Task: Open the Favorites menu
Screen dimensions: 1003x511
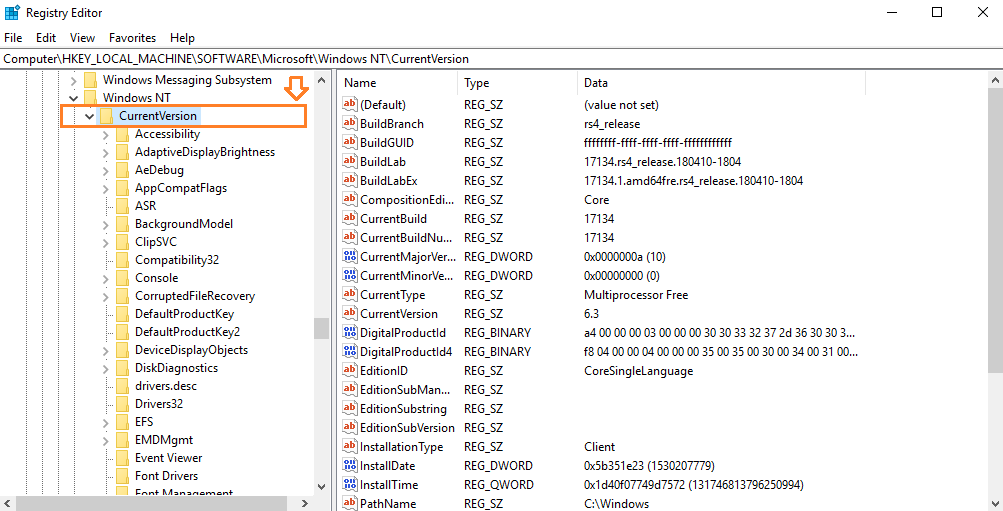Action: click(132, 38)
